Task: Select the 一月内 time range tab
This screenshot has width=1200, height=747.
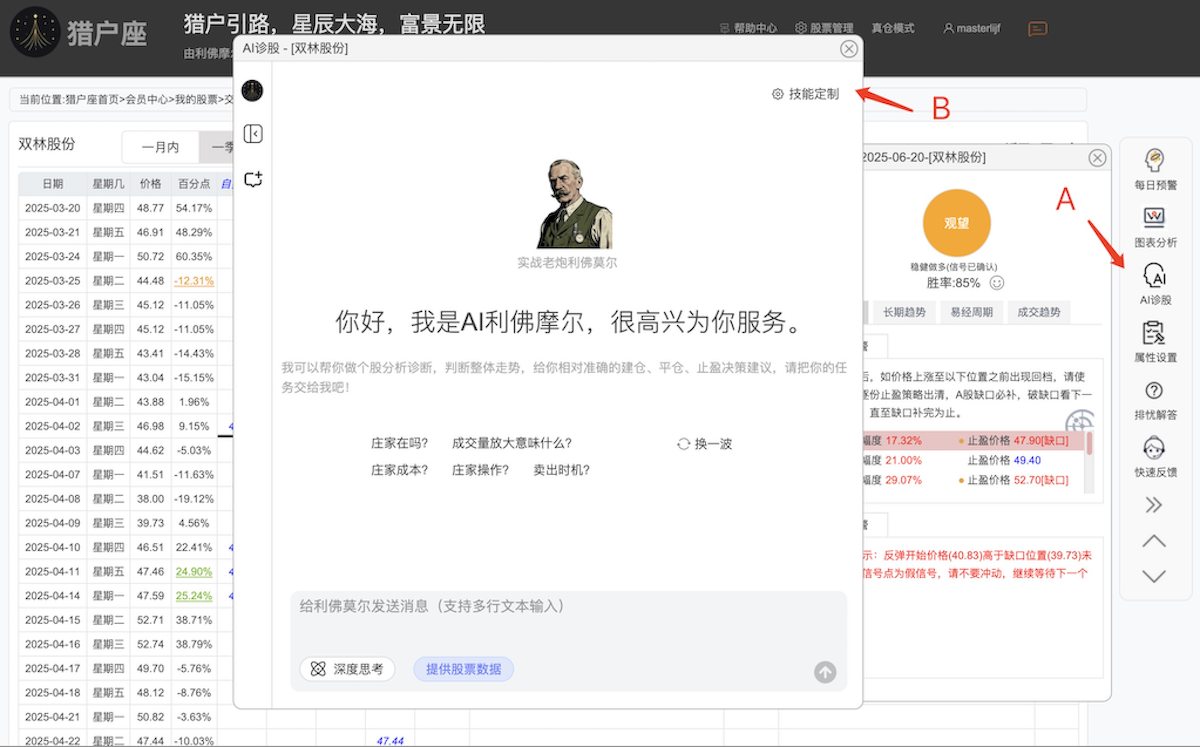Action: (160, 147)
